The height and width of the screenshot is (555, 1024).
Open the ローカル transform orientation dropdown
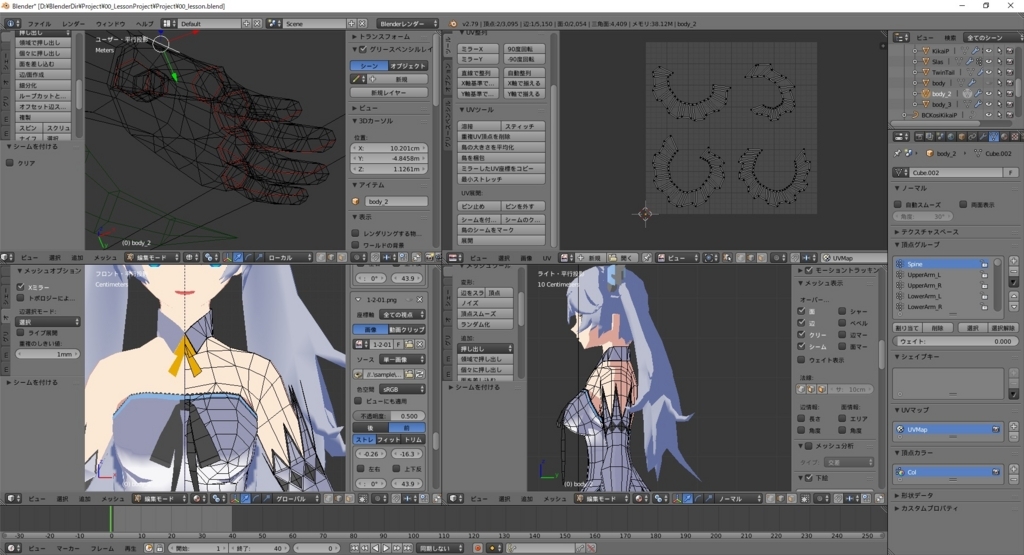[x=289, y=257]
